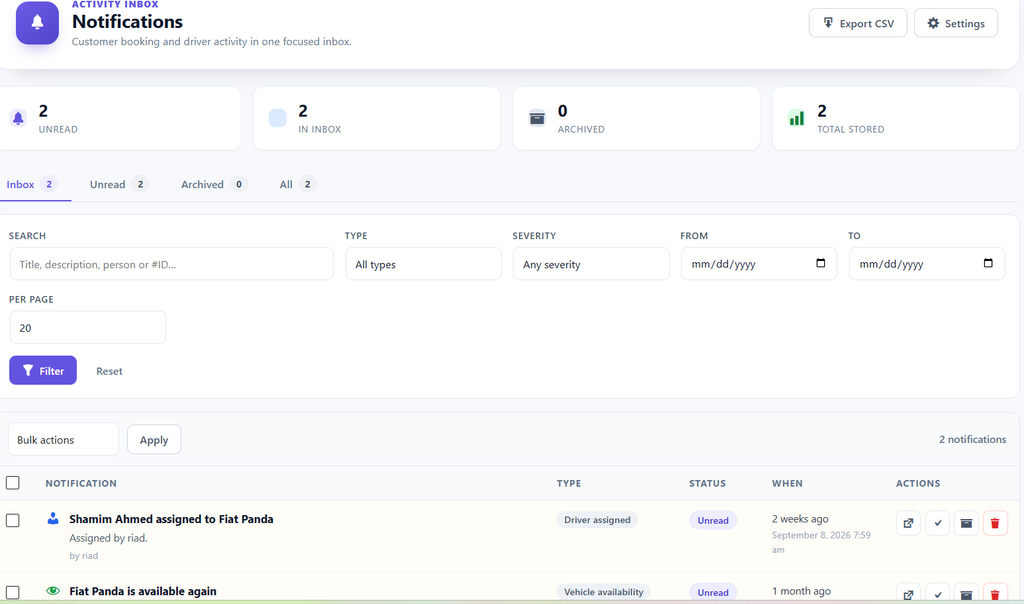Click the purple bell Notifications header icon
The width and height of the screenshot is (1024, 604).
(x=37, y=23)
